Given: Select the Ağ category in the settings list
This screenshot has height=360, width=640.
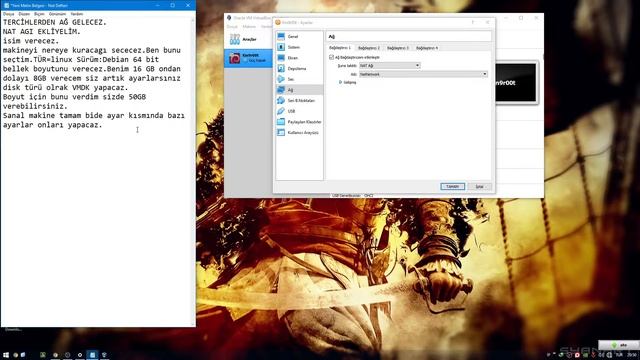Looking at the screenshot, I should (x=299, y=90).
